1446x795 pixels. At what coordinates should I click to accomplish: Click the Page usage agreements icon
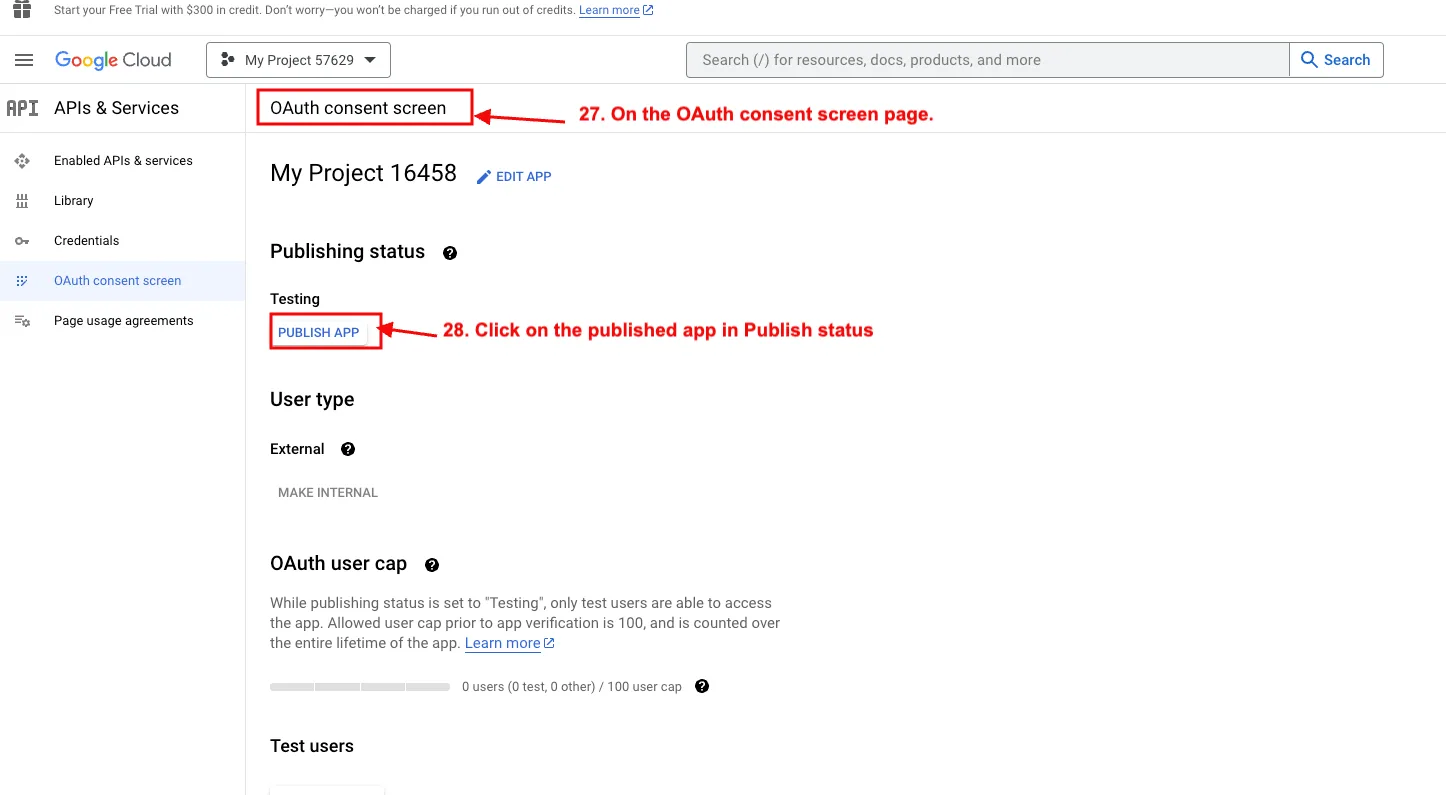point(22,321)
